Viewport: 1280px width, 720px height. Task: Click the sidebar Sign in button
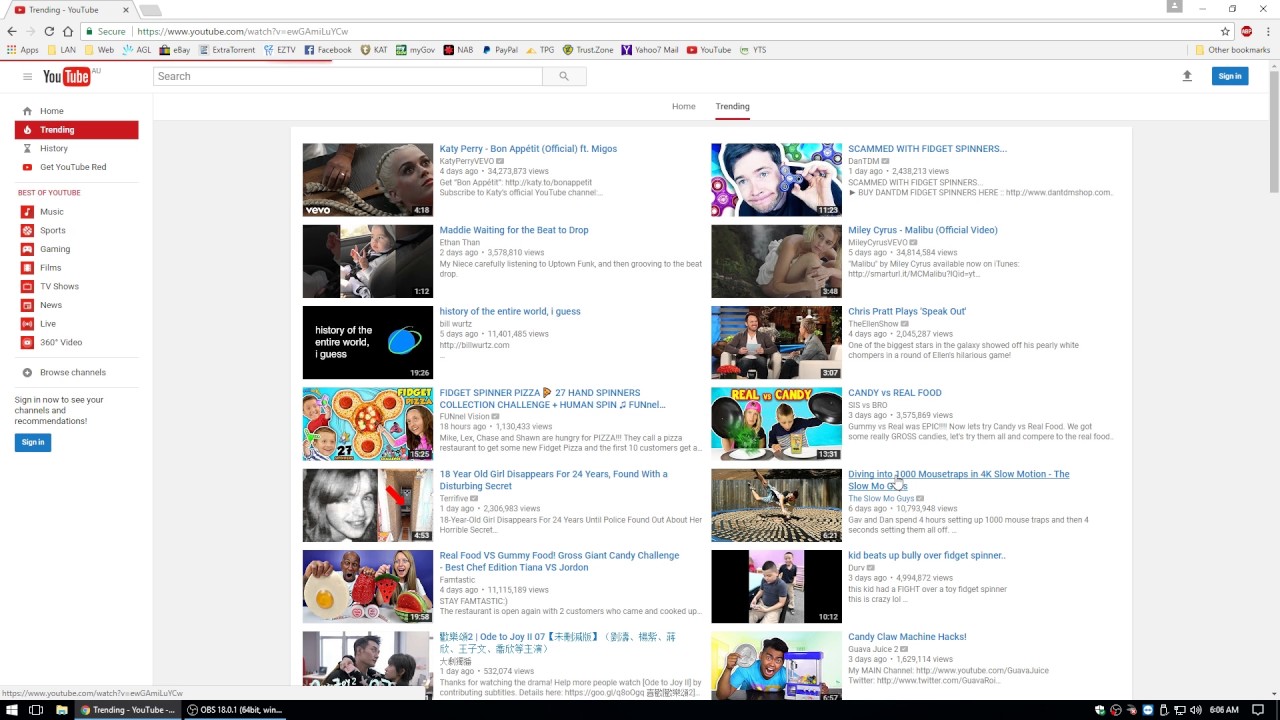tap(33, 442)
